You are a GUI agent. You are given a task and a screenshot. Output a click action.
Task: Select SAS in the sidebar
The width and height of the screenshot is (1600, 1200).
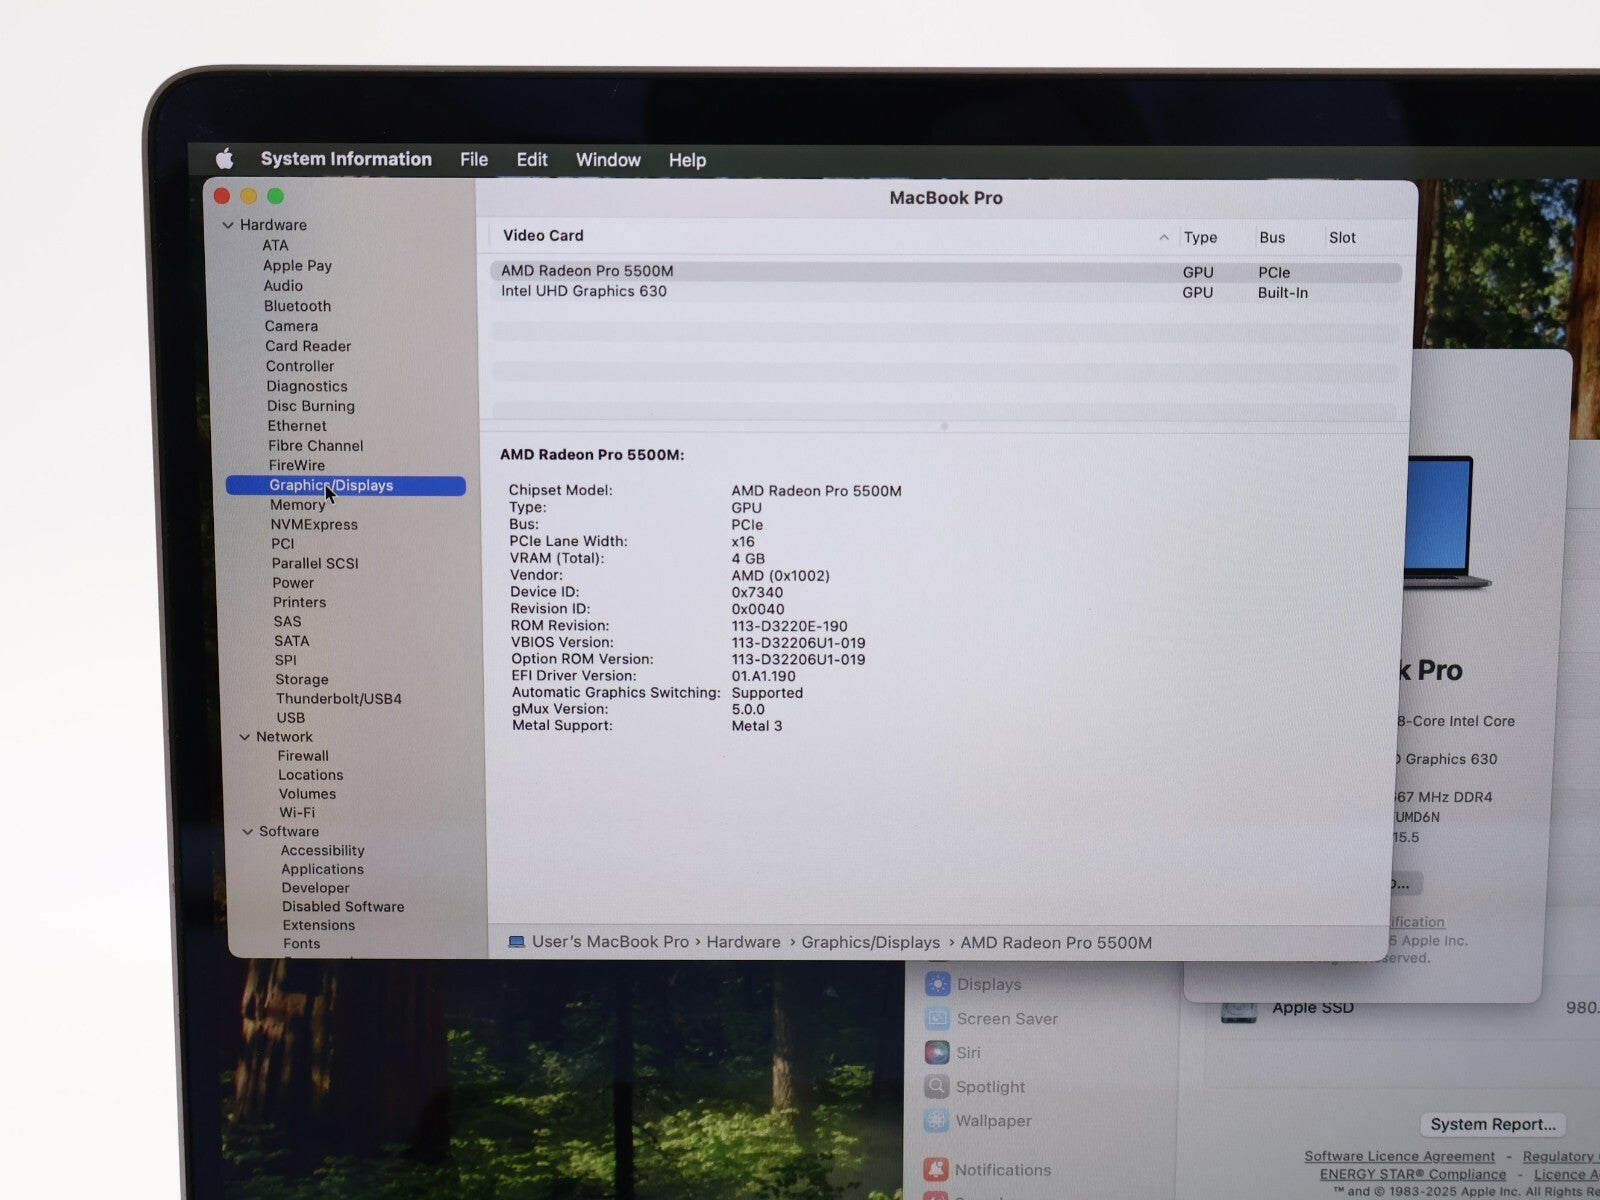click(287, 621)
